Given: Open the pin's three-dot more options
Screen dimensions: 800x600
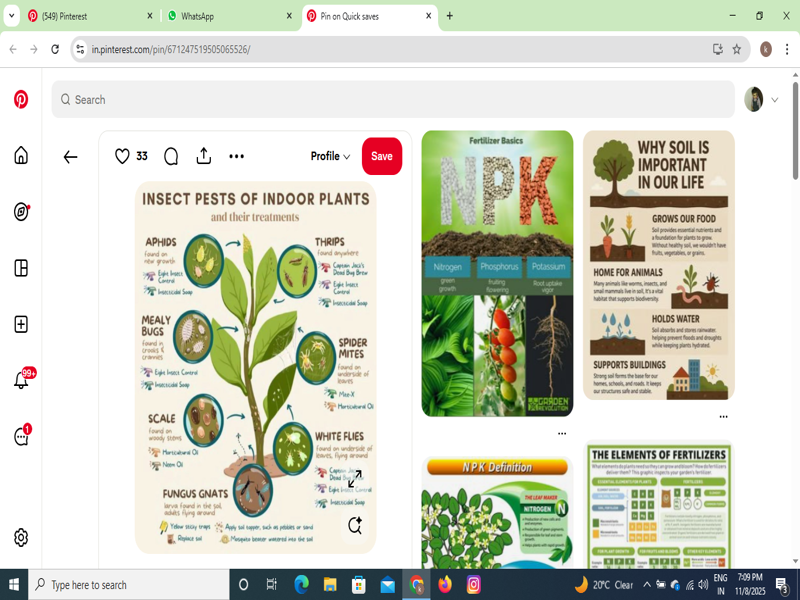Looking at the screenshot, I should pyautogui.click(x=237, y=156).
